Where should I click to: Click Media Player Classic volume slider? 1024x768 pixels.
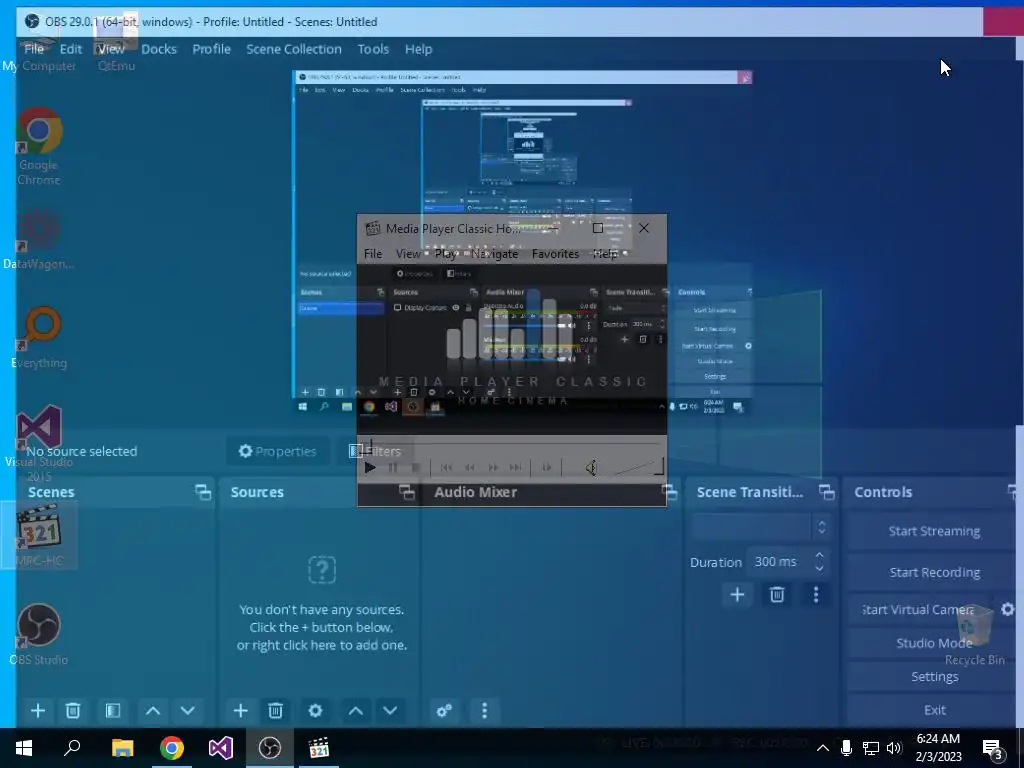point(639,467)
